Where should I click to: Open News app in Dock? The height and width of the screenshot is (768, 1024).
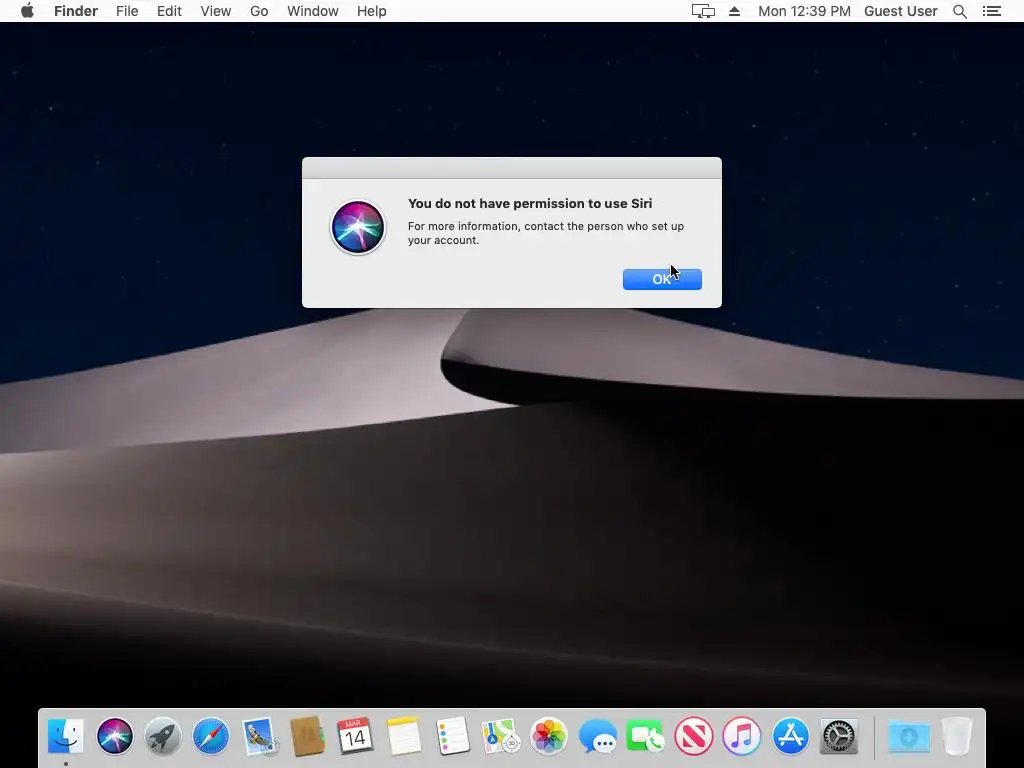694,736
